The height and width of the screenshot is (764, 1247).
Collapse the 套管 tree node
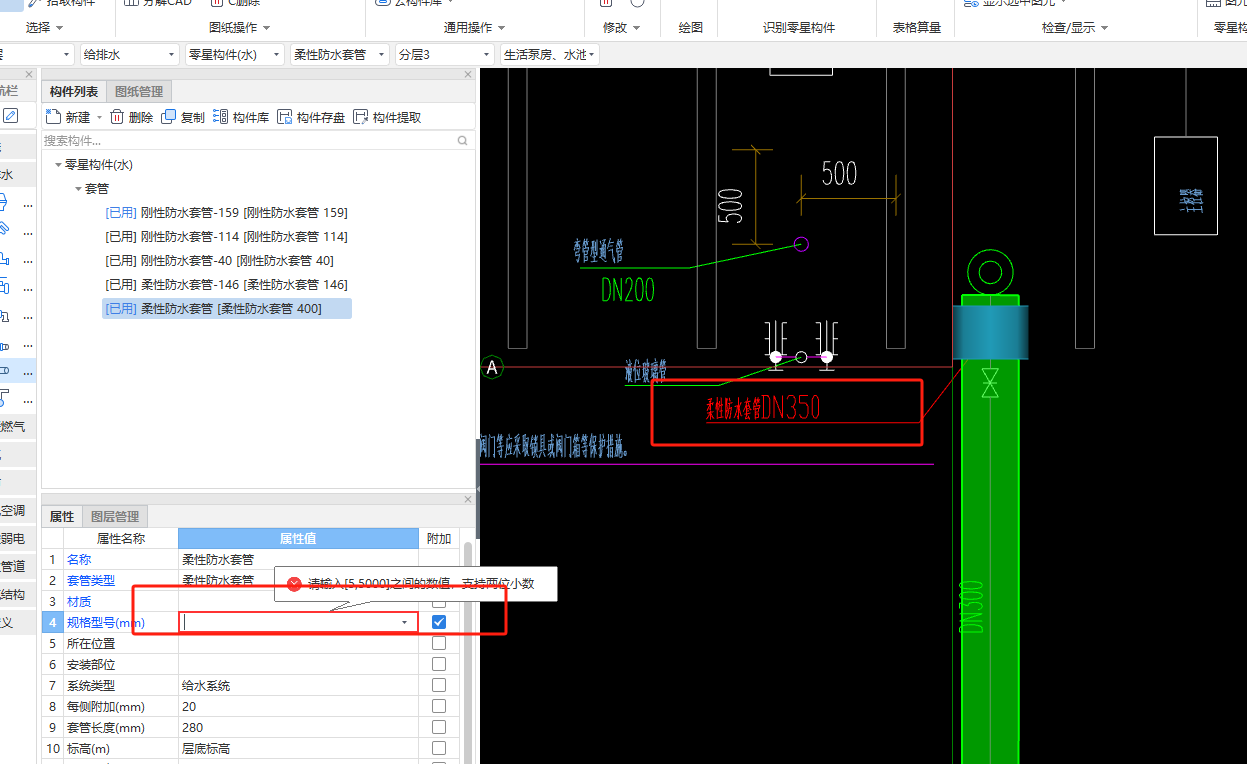click(78, 188)
